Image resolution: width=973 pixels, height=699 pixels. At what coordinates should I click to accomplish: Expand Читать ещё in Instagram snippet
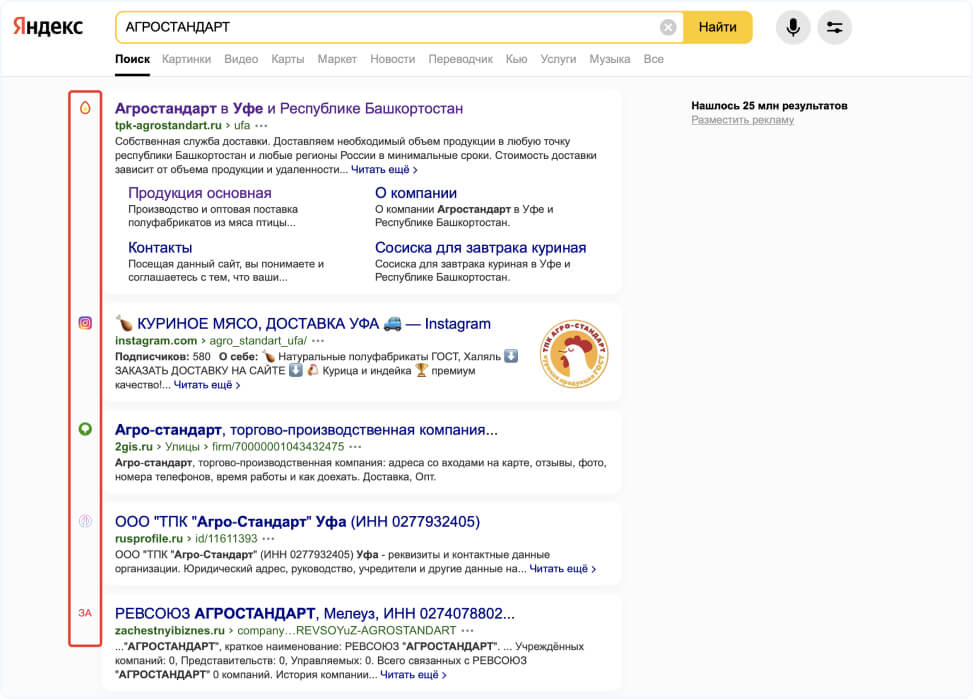click(x=207, y=385)
